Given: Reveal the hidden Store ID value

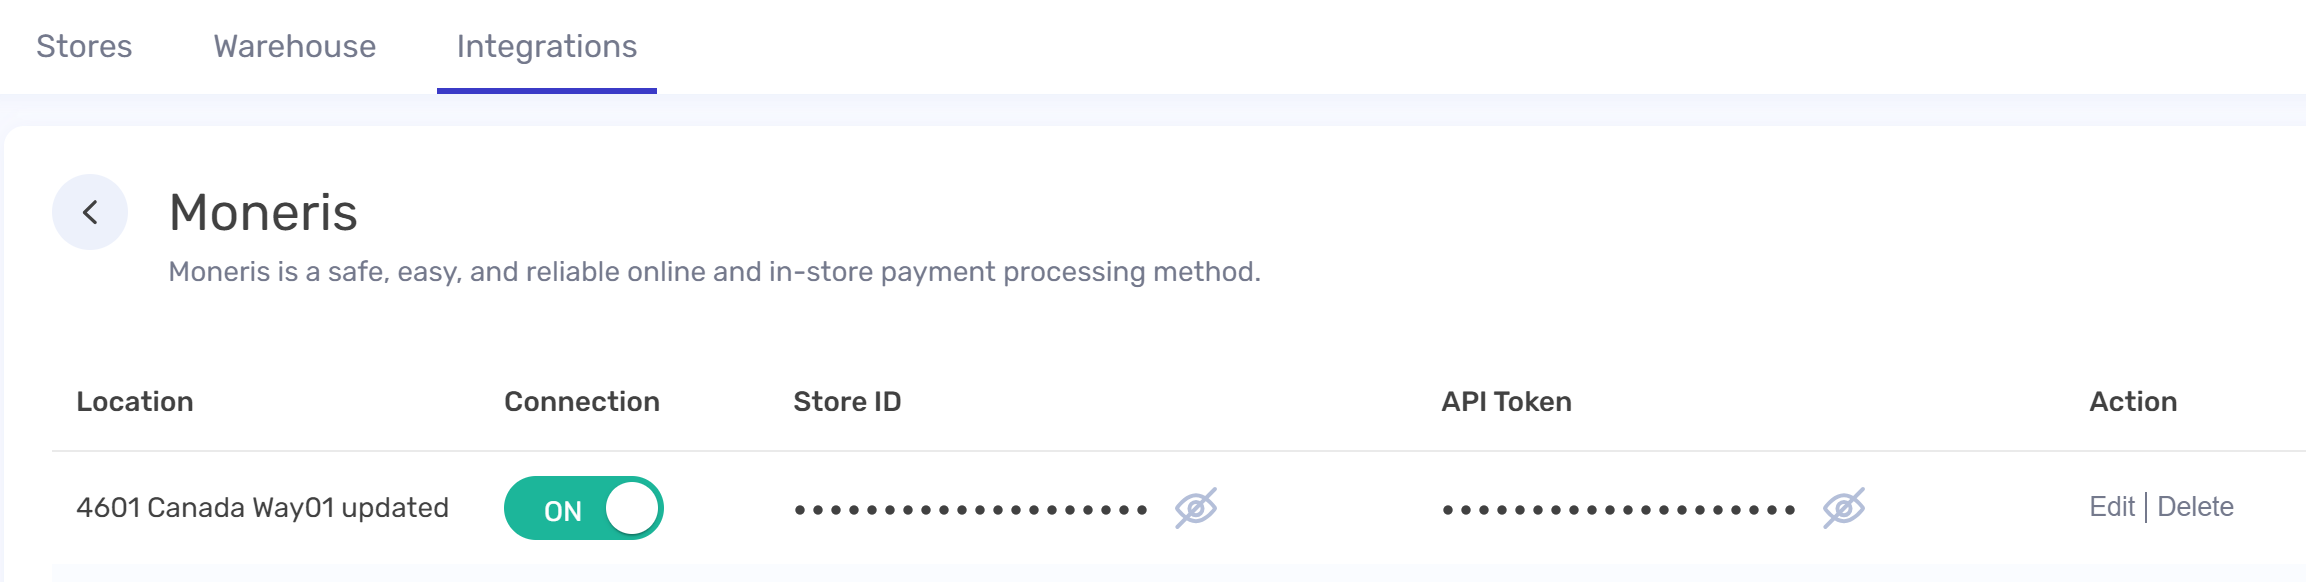Looking at the screenshot, I should pyautogui.click(x=1196, y=508).
